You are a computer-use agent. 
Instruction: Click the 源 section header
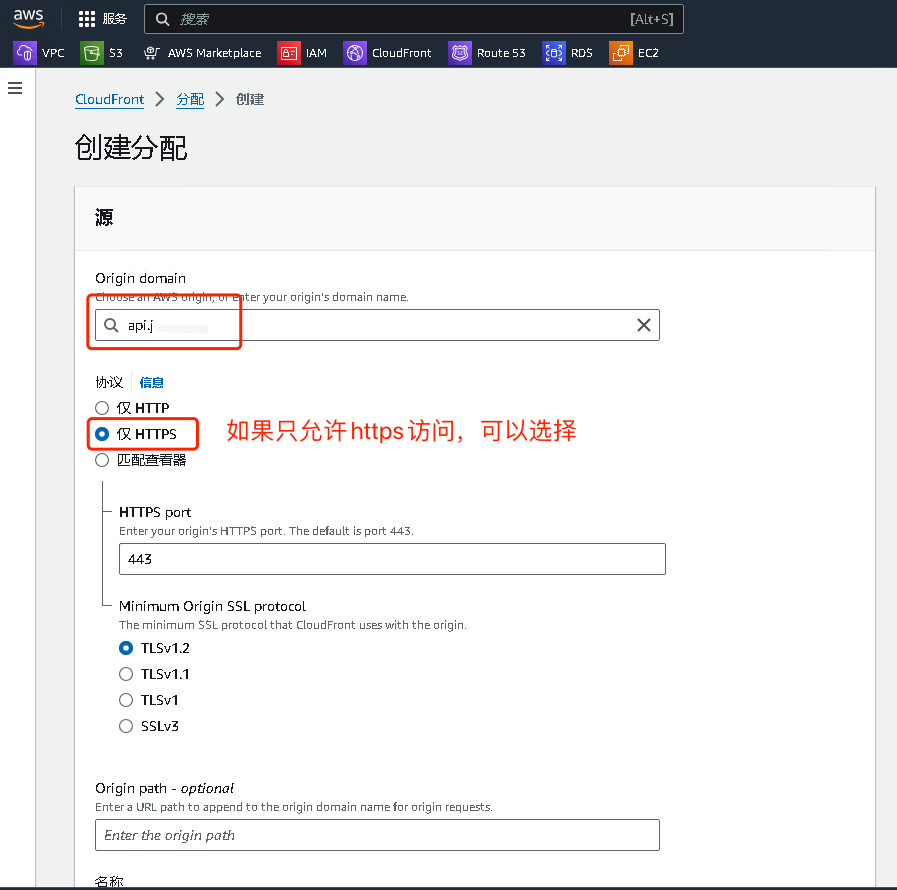pyautogui.click(x=104, y=217)
